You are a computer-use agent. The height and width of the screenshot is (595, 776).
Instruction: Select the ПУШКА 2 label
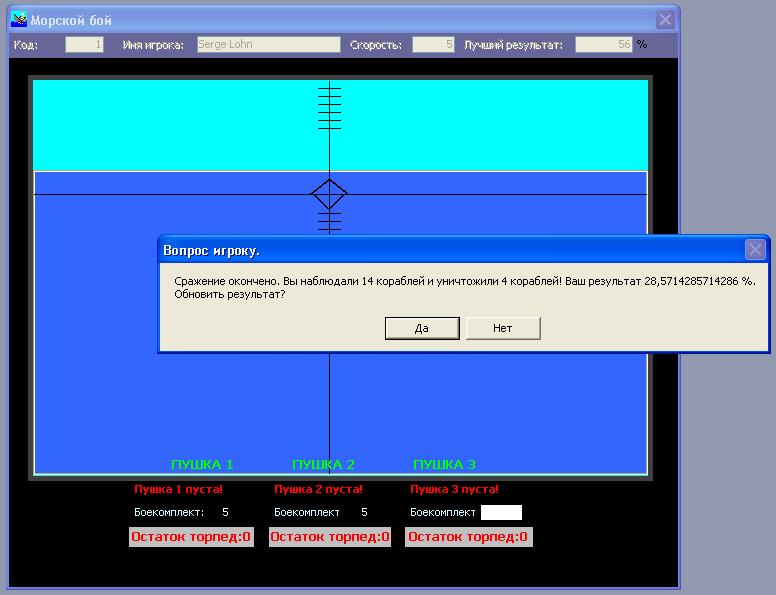[323, 465]
